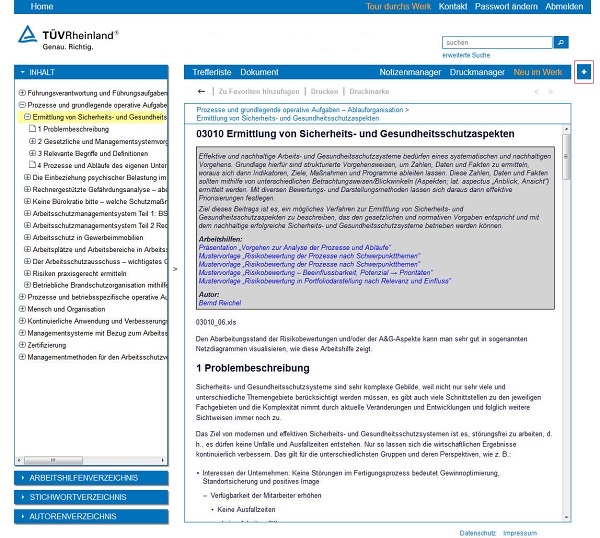Click the page icon beside 1 Problembeschreibung
The width and height of the screenshot is (600, 538).
click(x=33, y=129)
